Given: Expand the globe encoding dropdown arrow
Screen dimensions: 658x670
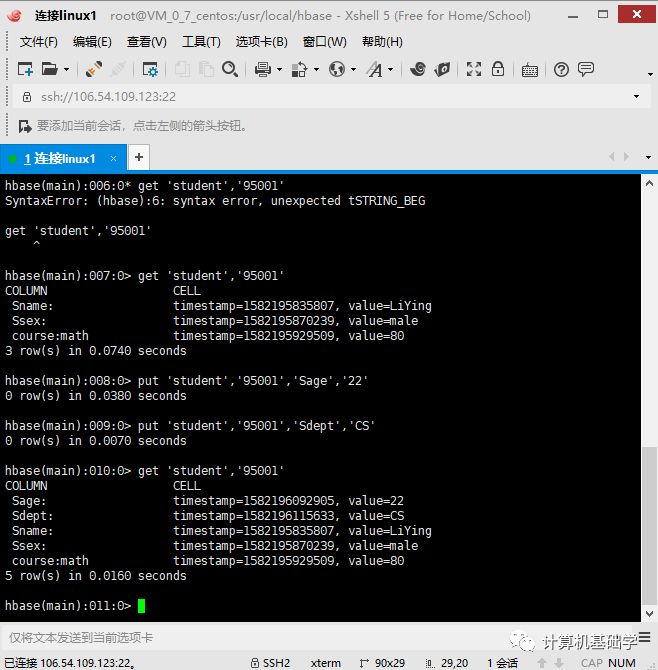Looking at the screenshot, I should click(353, 69).
